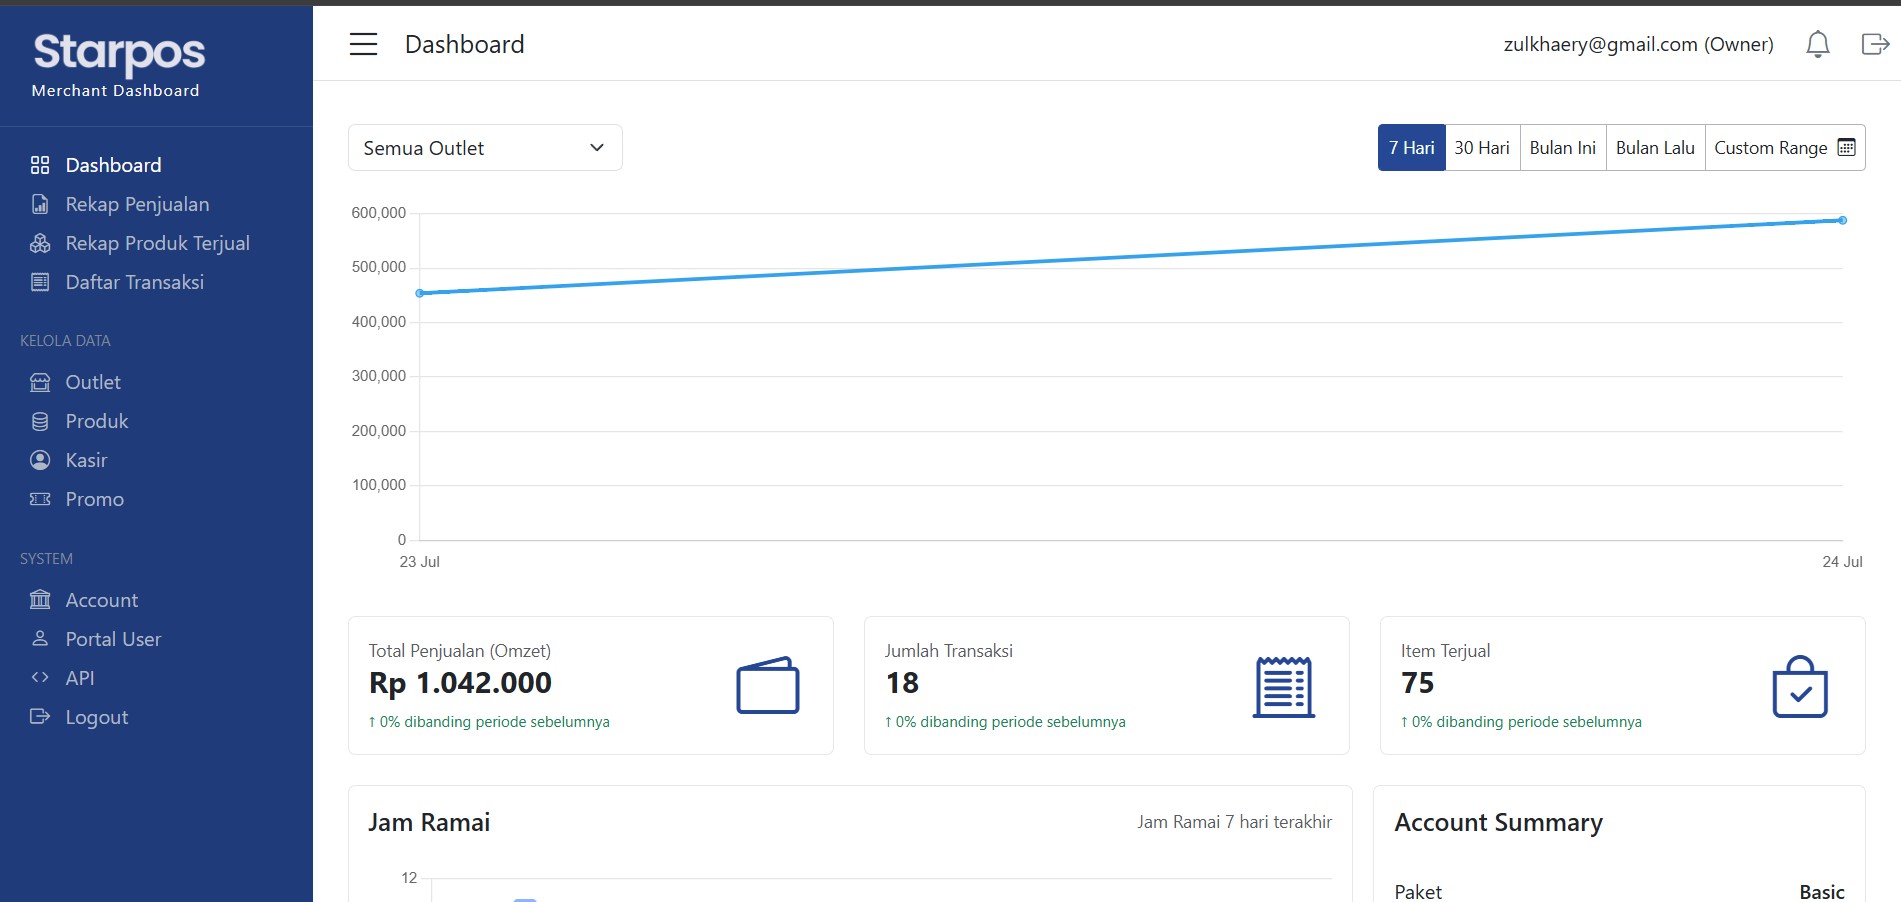Click the Dashboard page title in header
Viewport: 1901px width, 902px height.
[x=464, y=44]
